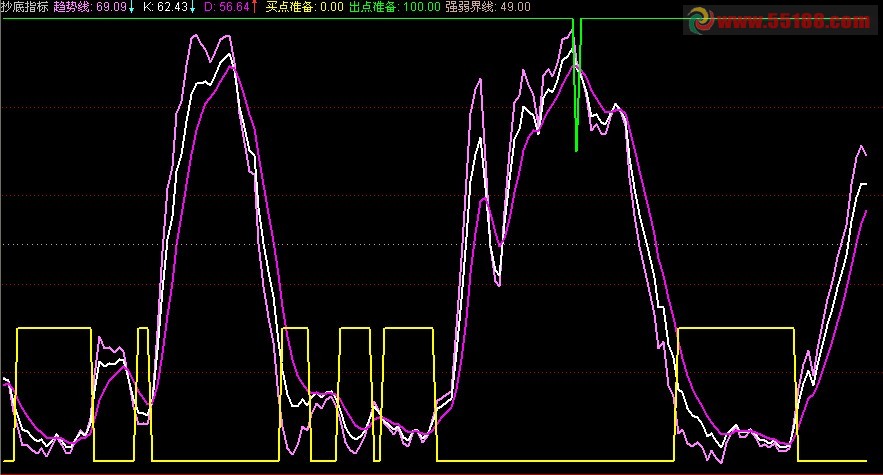Click the K: 62.43 value label
The width and height of the screenshot is (883, 475).
tap(165, 7)
